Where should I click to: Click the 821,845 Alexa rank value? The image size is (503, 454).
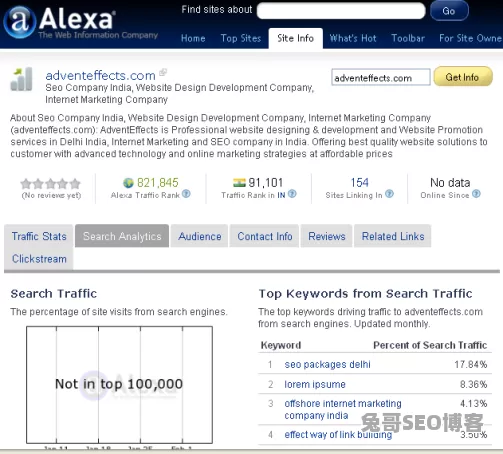click(x=158, y=183)
